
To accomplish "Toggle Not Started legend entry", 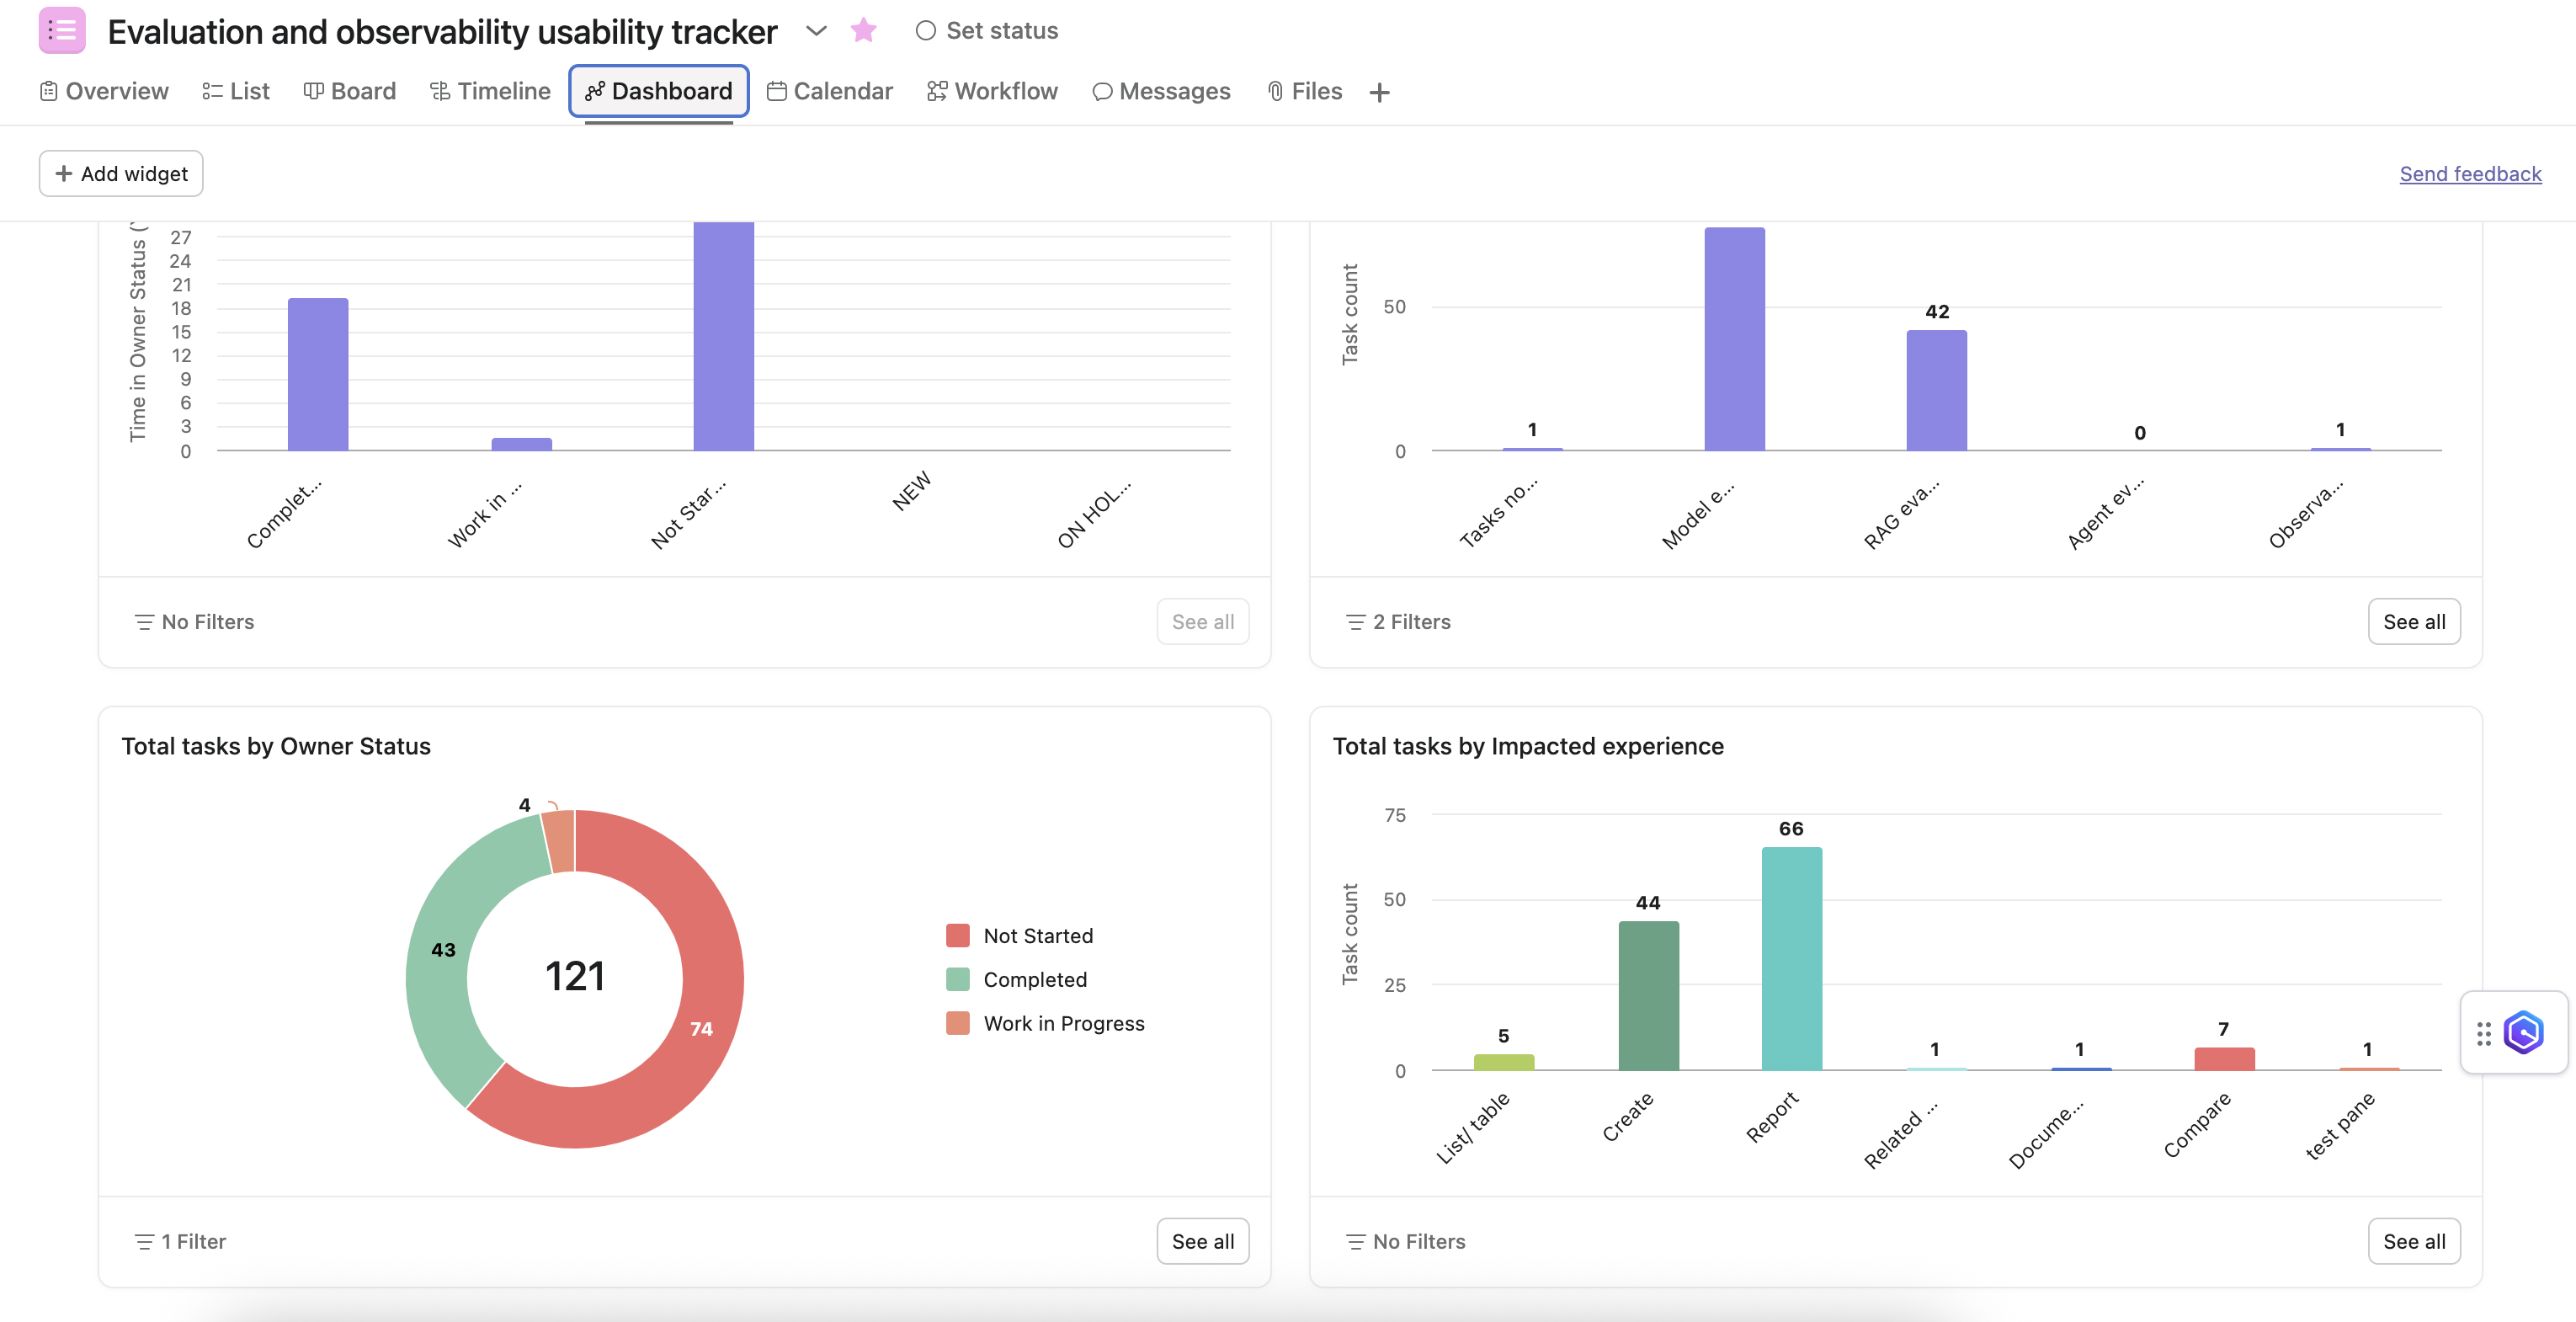I will pos(1037,935).
